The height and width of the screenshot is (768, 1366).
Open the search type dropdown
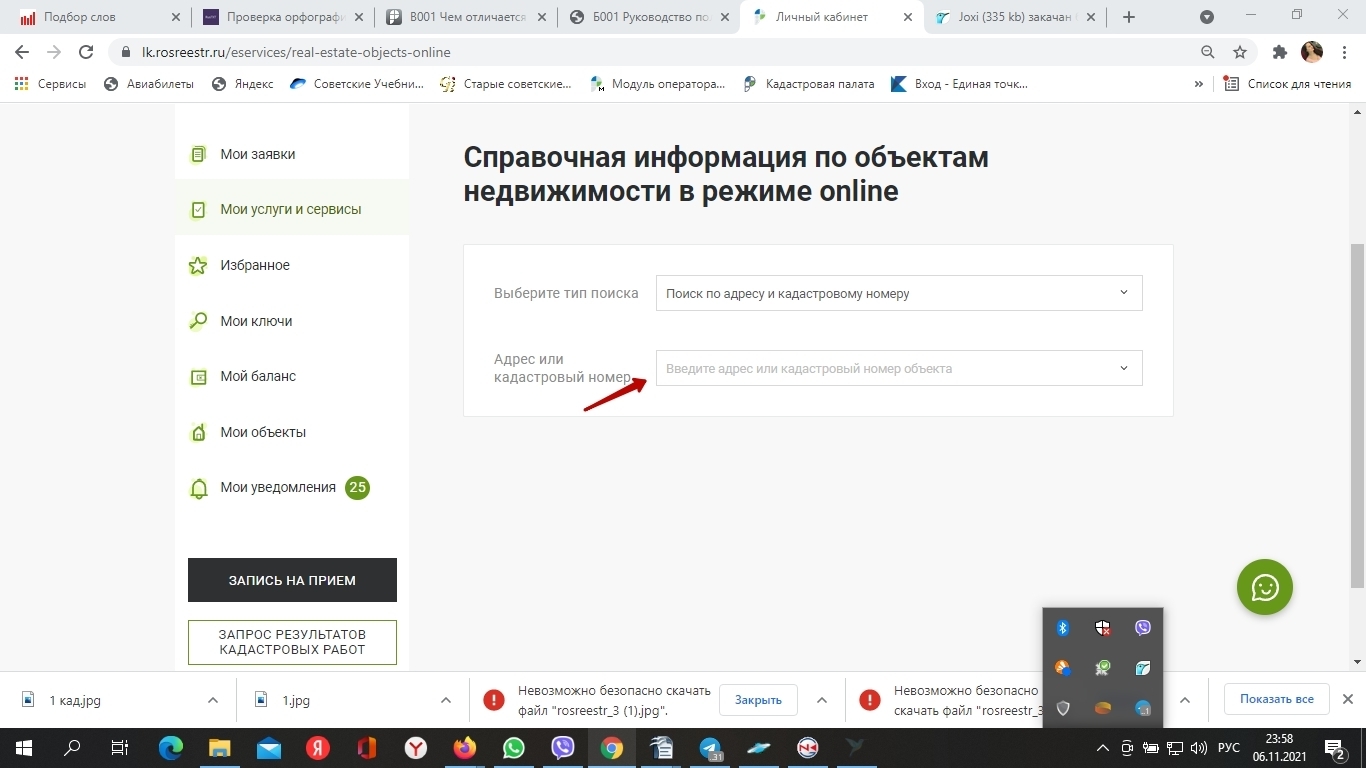click(x=899, y=293)
